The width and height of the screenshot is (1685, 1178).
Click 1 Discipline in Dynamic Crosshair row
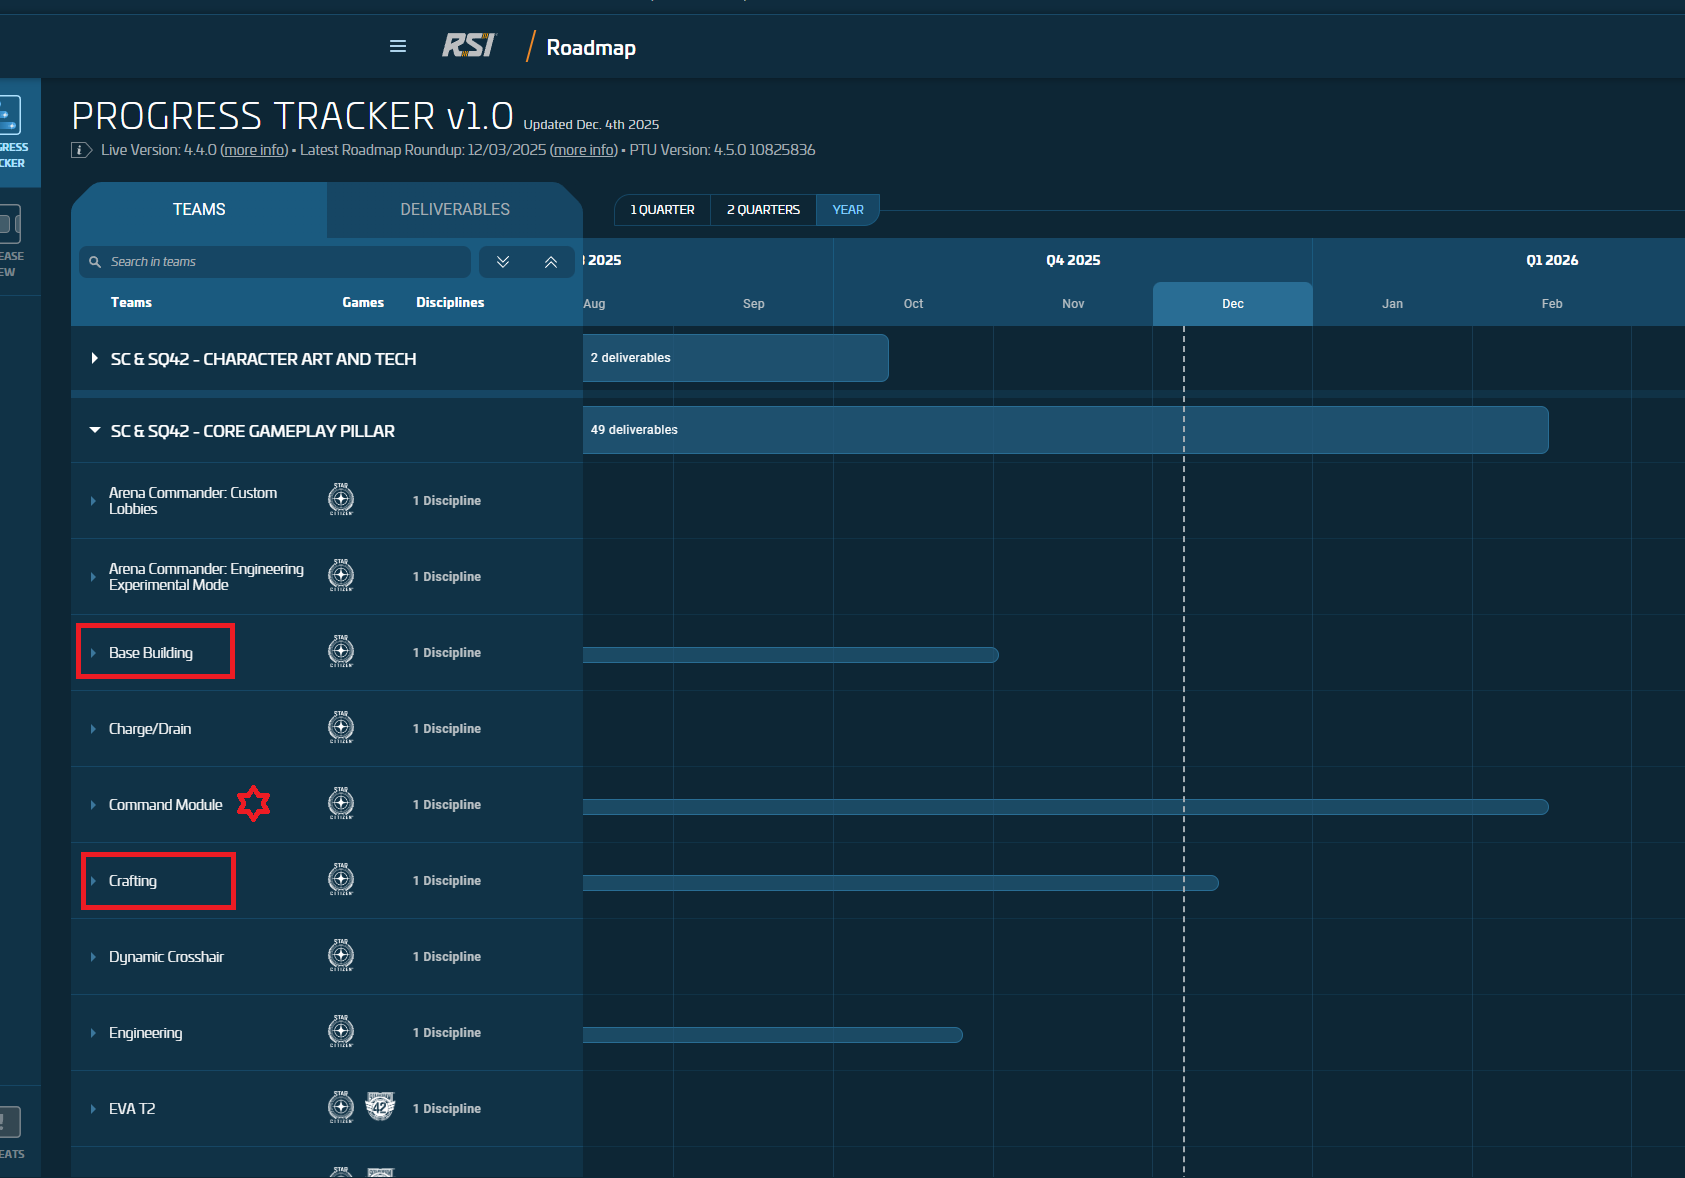point(447,957)
